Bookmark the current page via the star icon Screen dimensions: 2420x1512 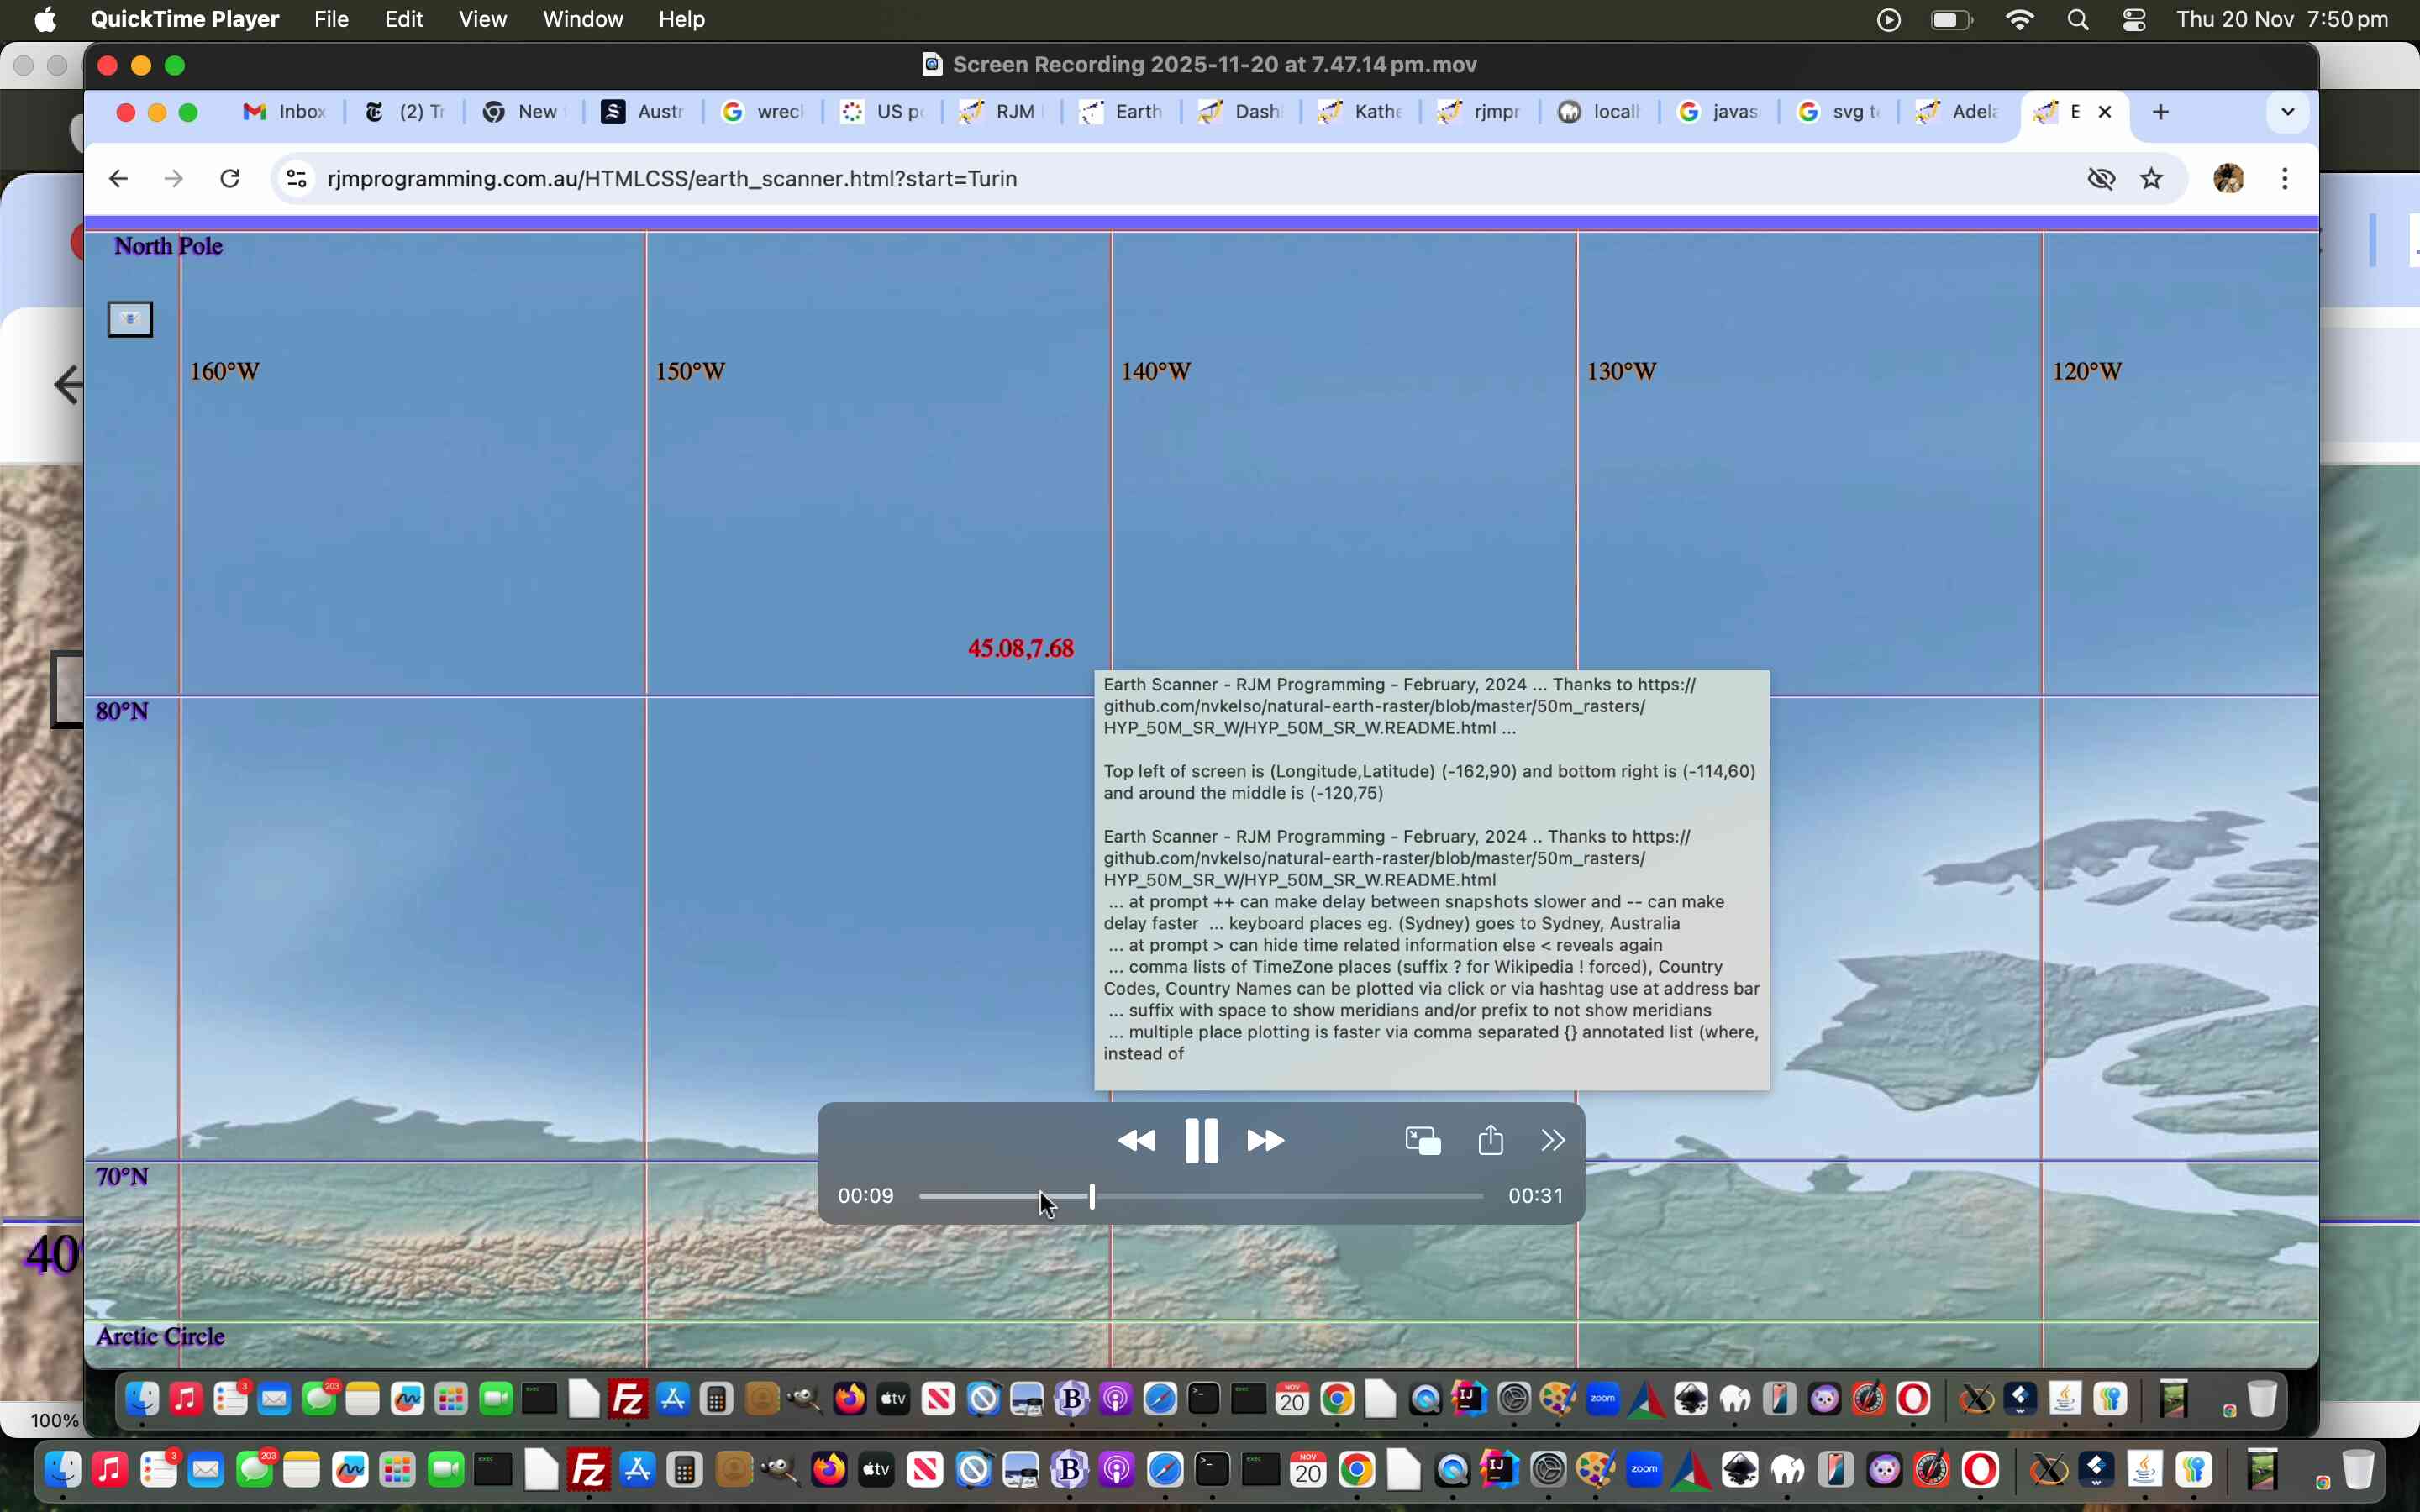point(2152,178)
